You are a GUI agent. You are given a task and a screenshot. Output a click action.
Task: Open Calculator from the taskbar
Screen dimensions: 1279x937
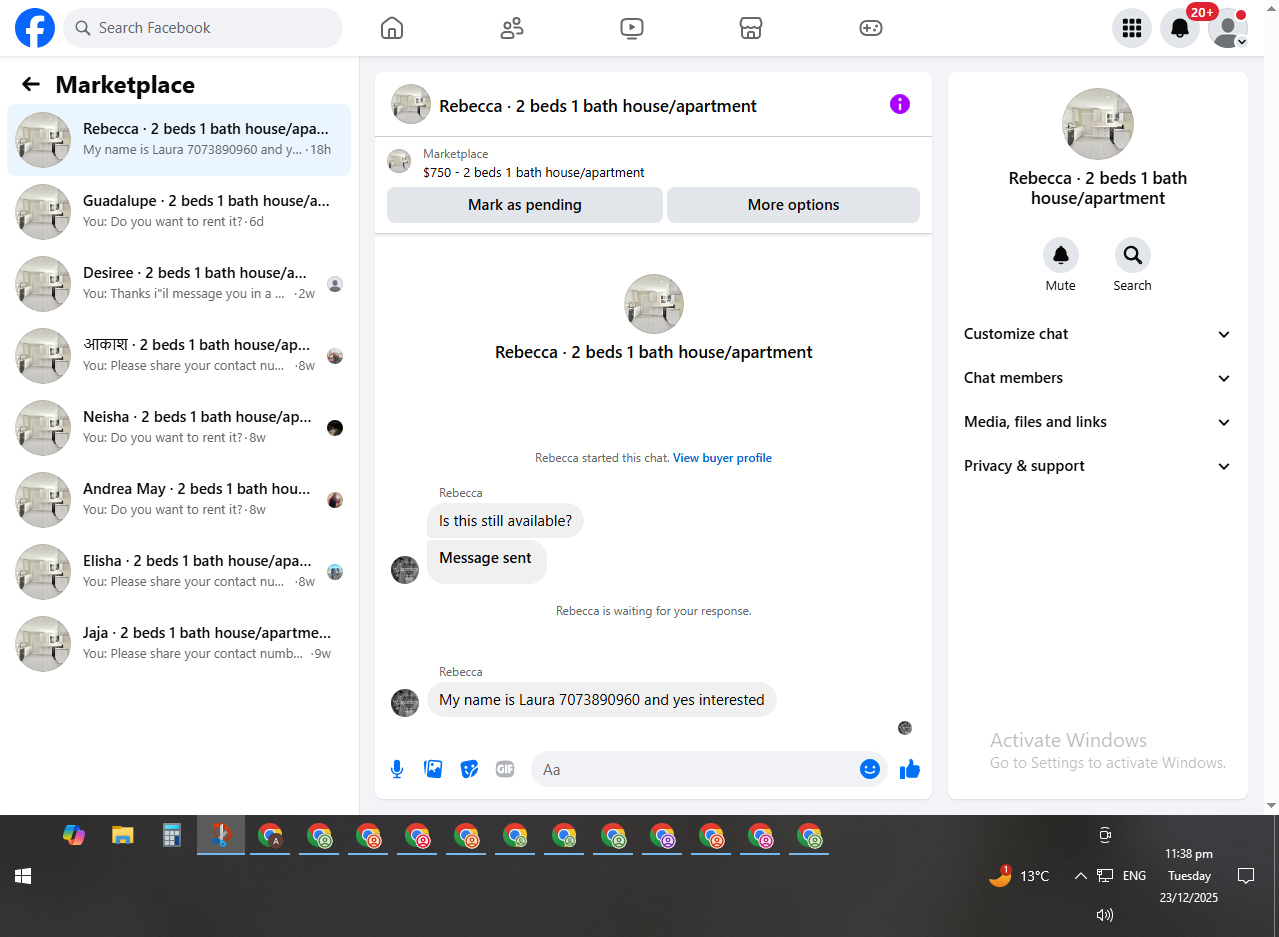(x=172, y=835)
